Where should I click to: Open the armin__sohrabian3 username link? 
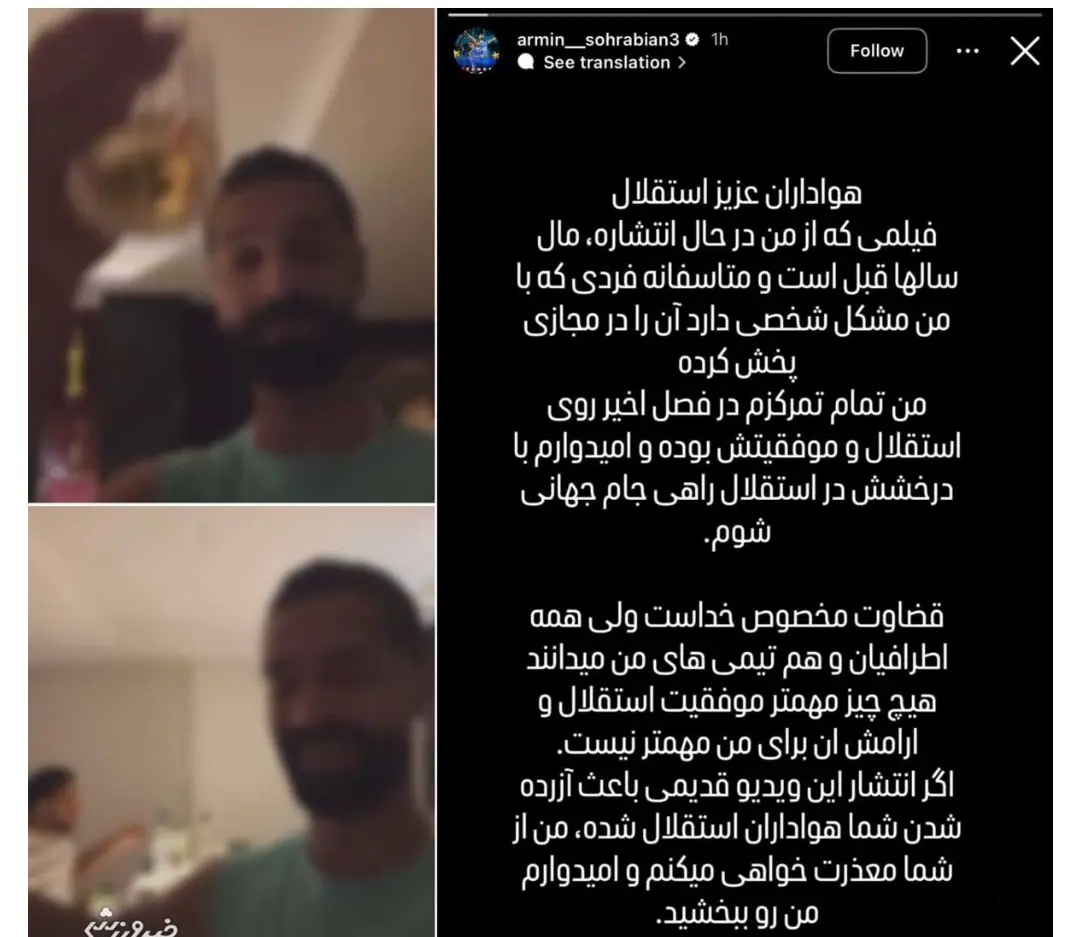(598, 39)
